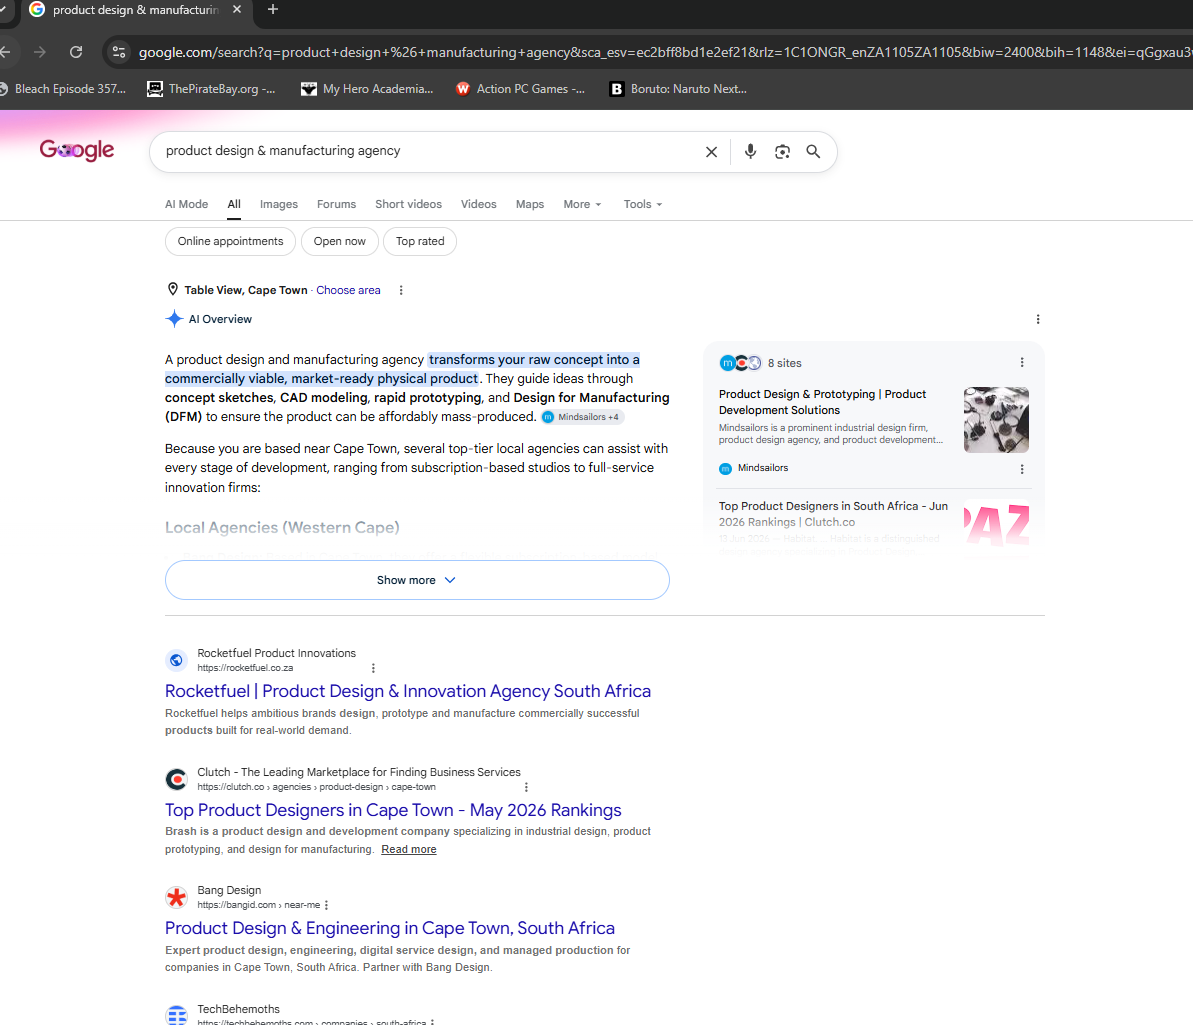Viewport: 1193px width, 1025px height.
Task: Submit search with the magnifying glass icon
Action: pos(813,151)
